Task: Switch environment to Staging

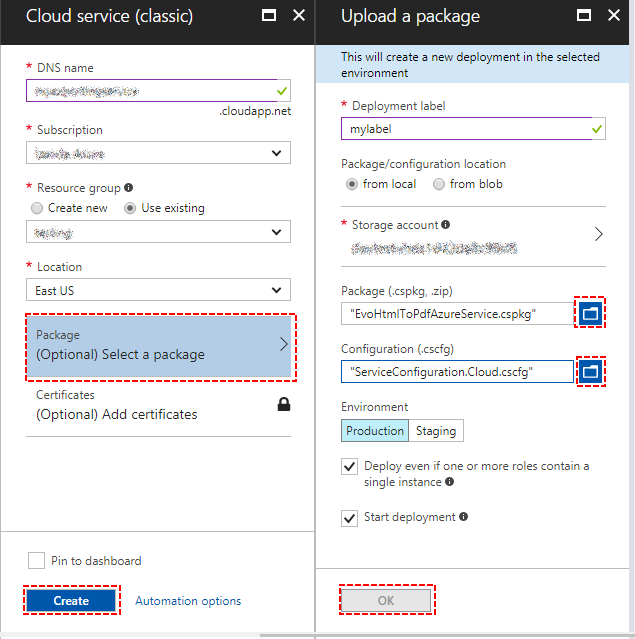Action: pyautogui.click(x=436, y=431)
